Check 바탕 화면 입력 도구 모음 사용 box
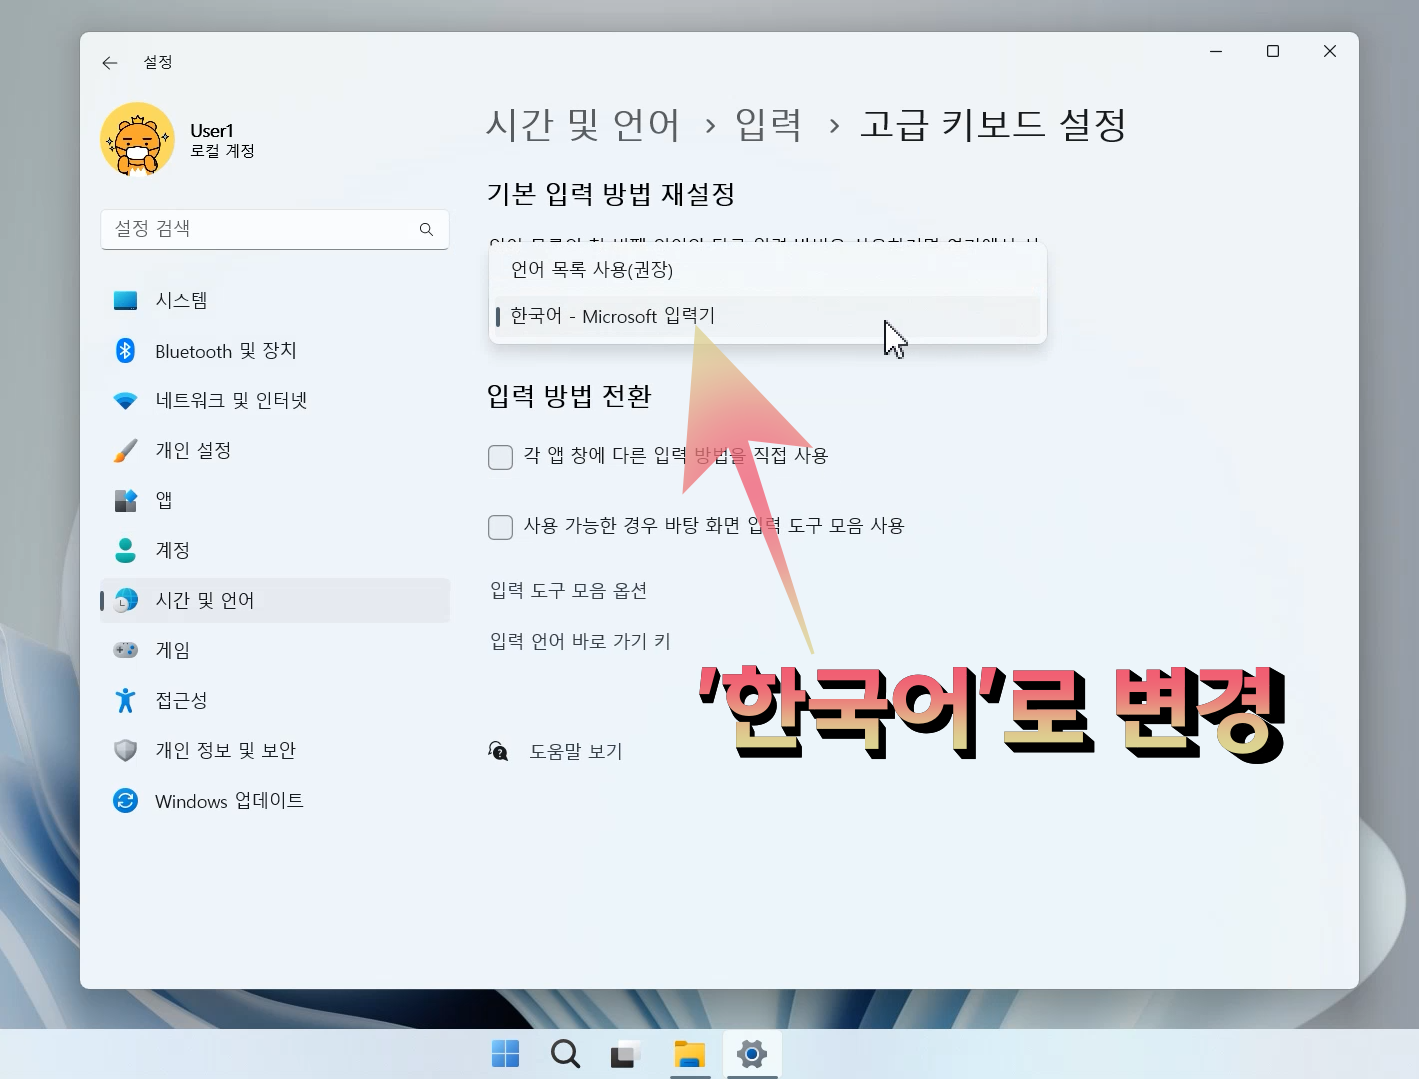The width and height of the screenshot is (1419, 1079). 500,527
